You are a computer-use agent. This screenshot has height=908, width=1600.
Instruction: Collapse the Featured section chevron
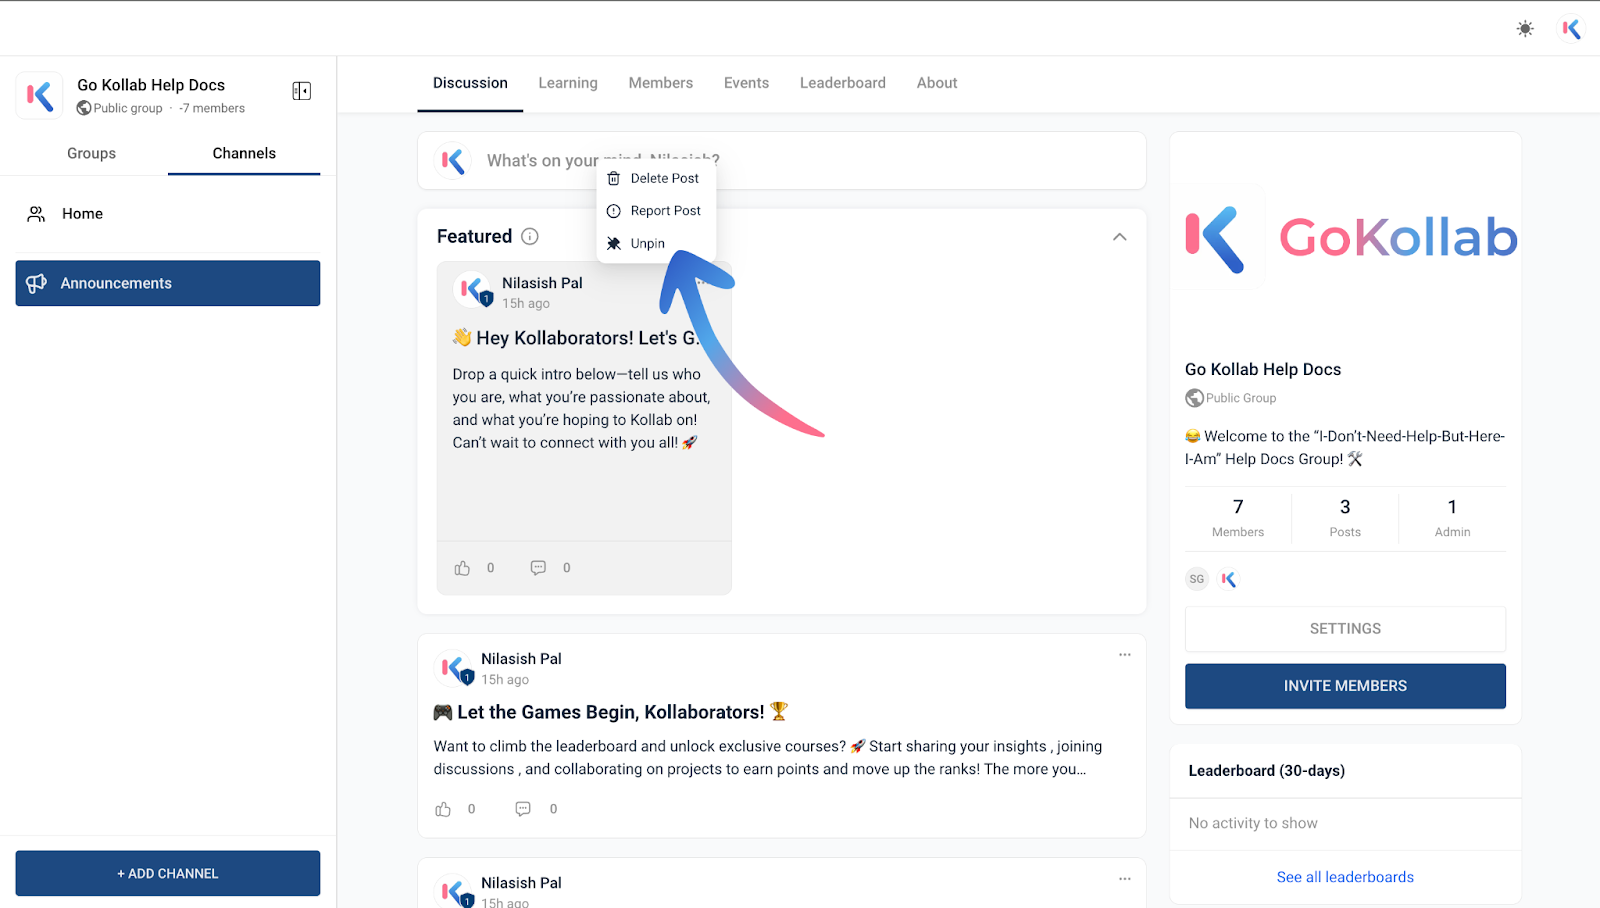pos(1120,237)
